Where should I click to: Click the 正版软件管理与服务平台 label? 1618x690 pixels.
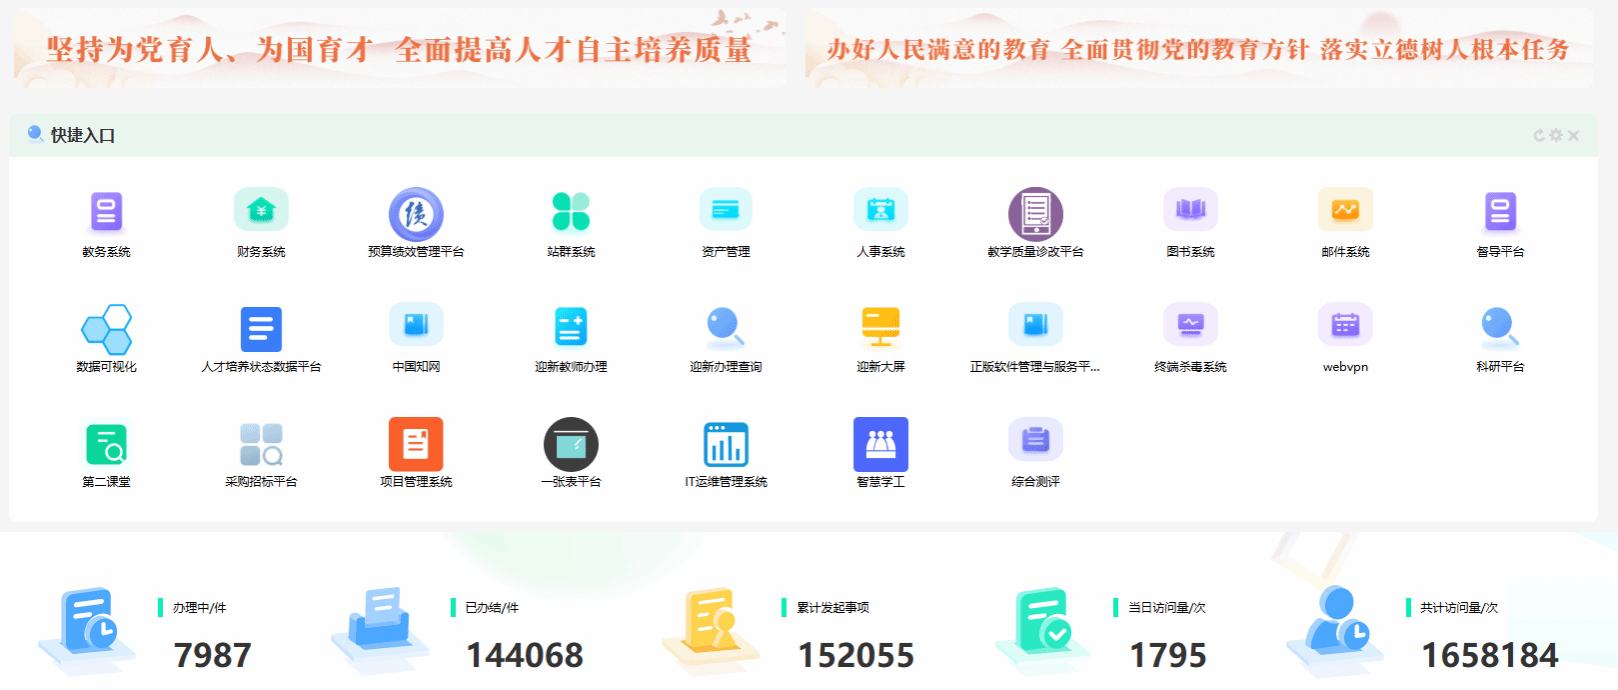(1035, 367)
